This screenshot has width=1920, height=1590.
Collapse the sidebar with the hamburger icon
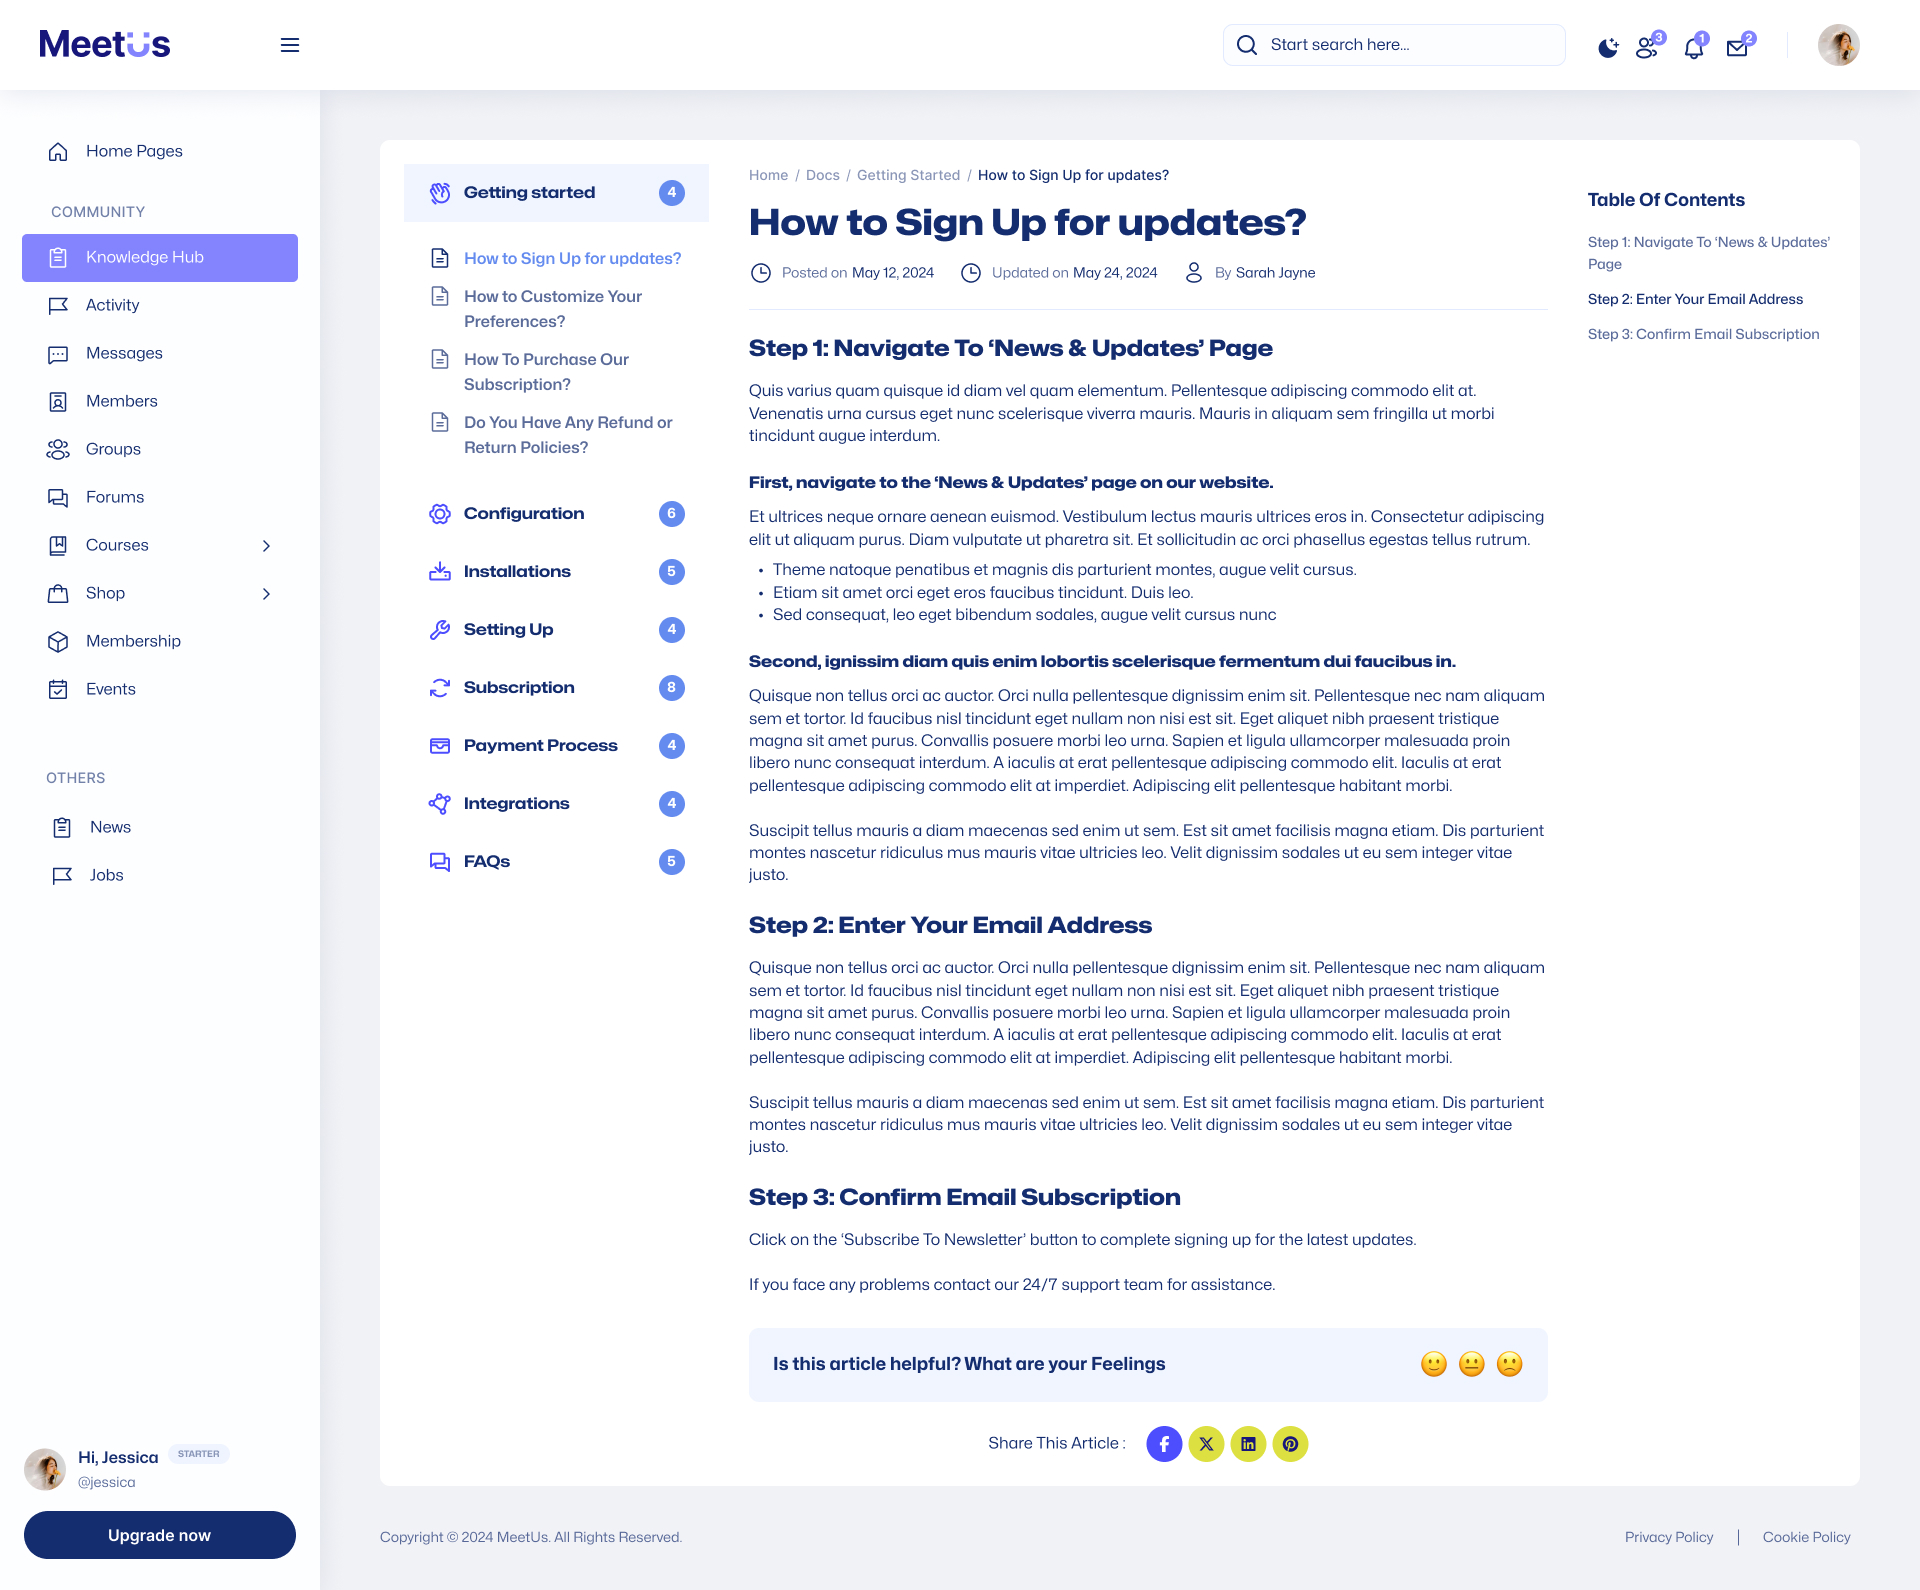click(x=289, y=45)
